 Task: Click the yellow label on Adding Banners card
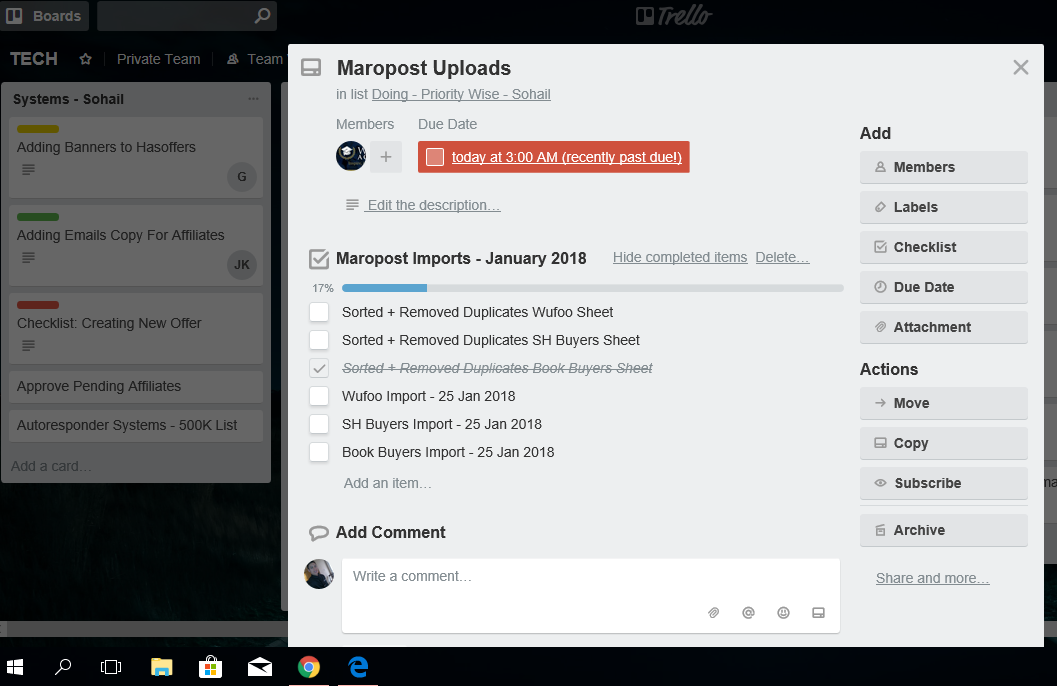tap(38, 129)
